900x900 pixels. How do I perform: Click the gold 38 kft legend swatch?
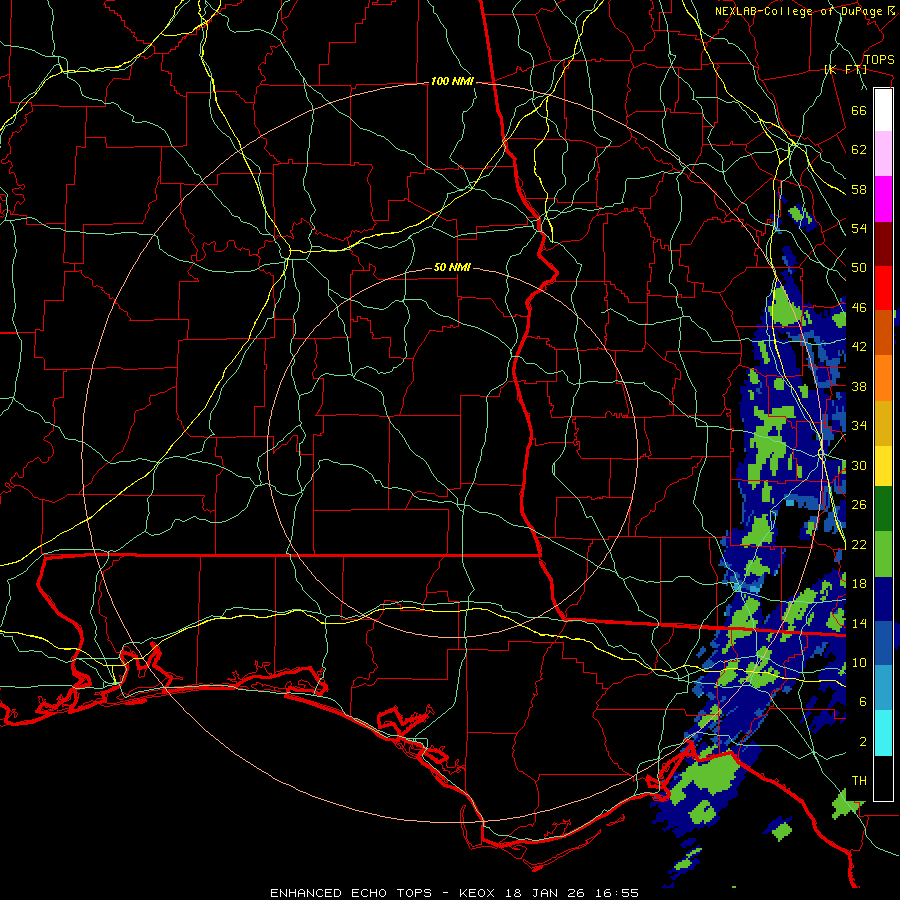(x=883, y=423)
